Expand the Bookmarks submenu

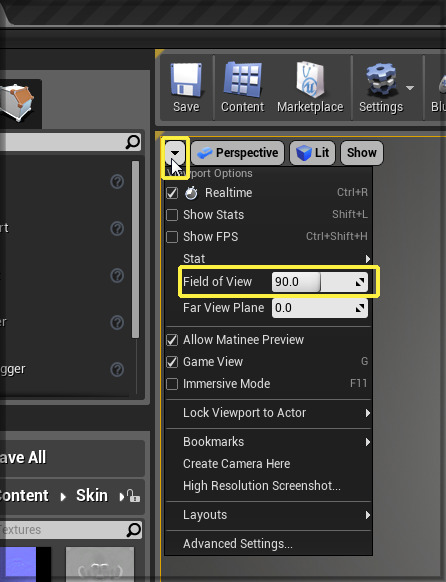pyautogui.click(x=268, y=442)
